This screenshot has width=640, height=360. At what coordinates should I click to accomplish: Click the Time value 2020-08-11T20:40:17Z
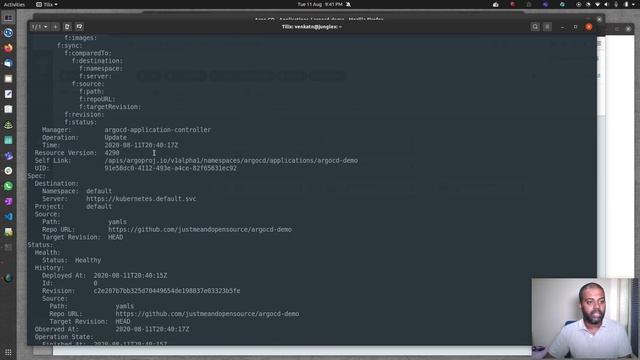click(x=141, y=145)
